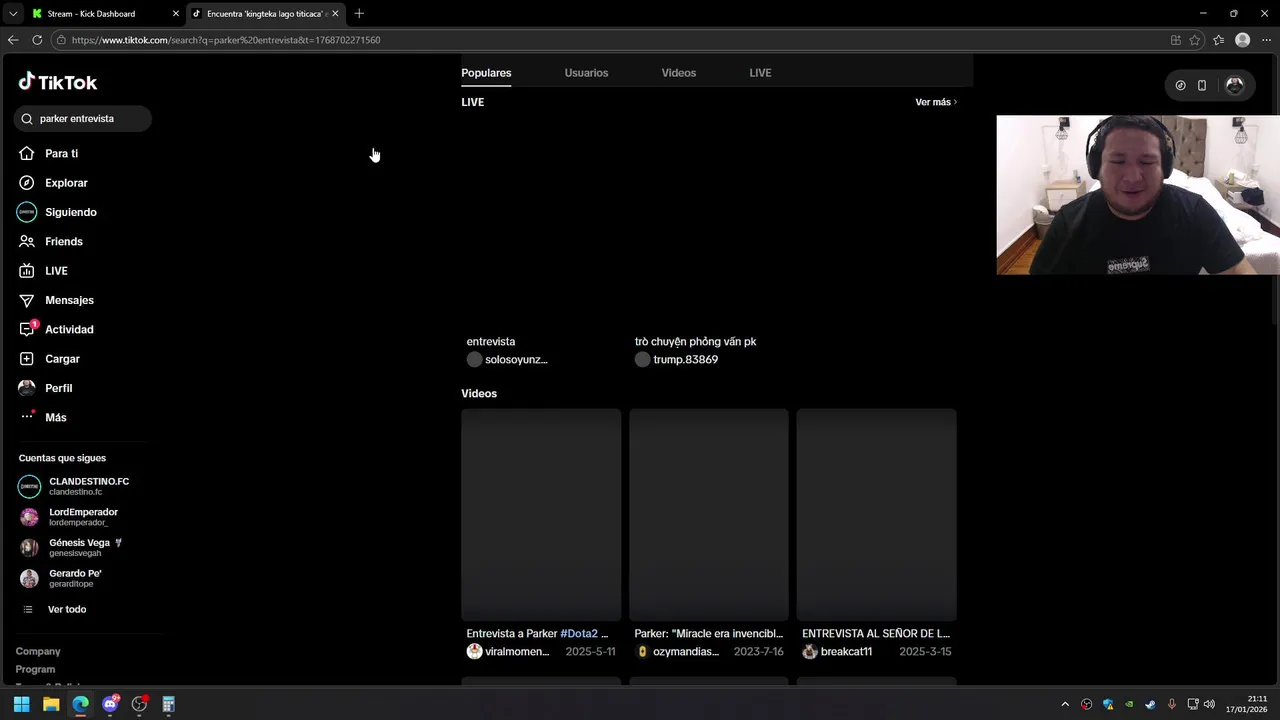The width and height of the screenshot is (1280, 720).
Task: Switch to the Videos tab
Action: (678, 73)
